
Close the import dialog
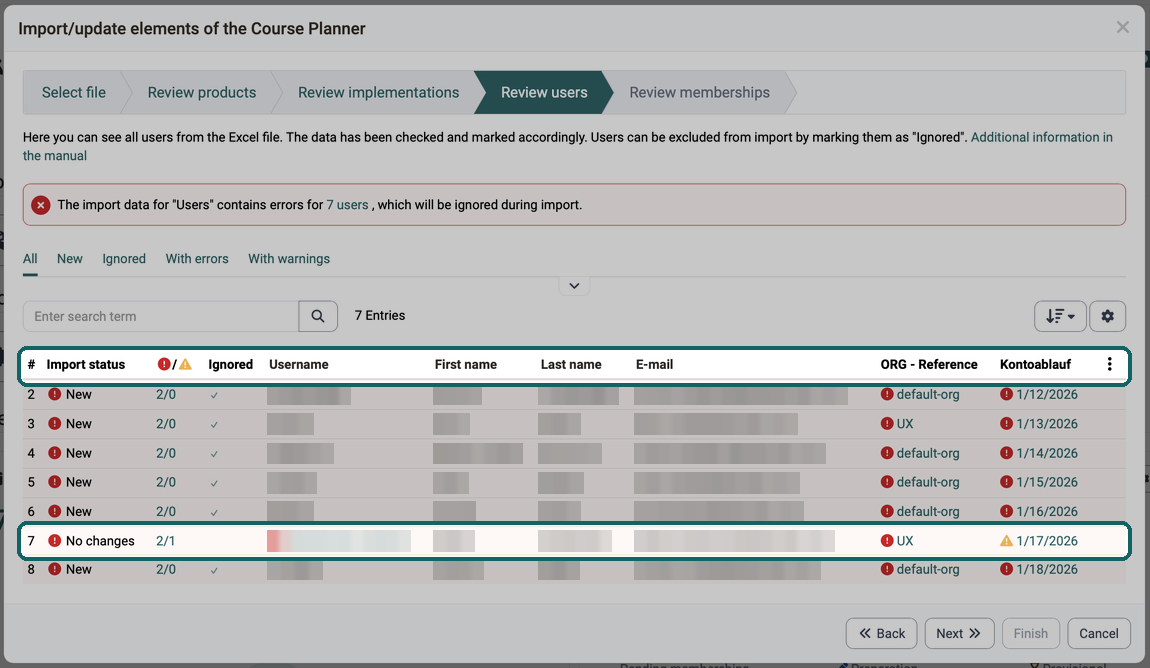click(x=1122, y=28)
